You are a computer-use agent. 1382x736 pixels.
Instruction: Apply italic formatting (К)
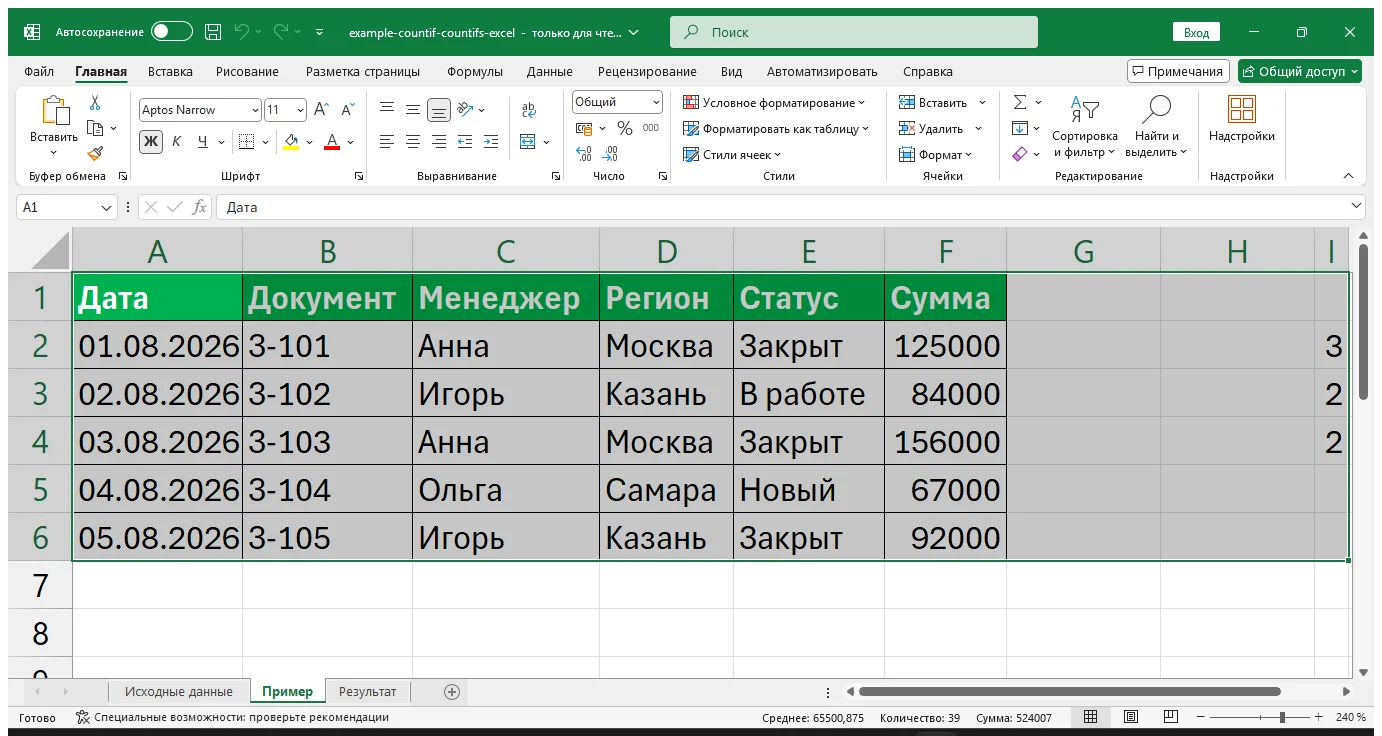coord(177,141)
